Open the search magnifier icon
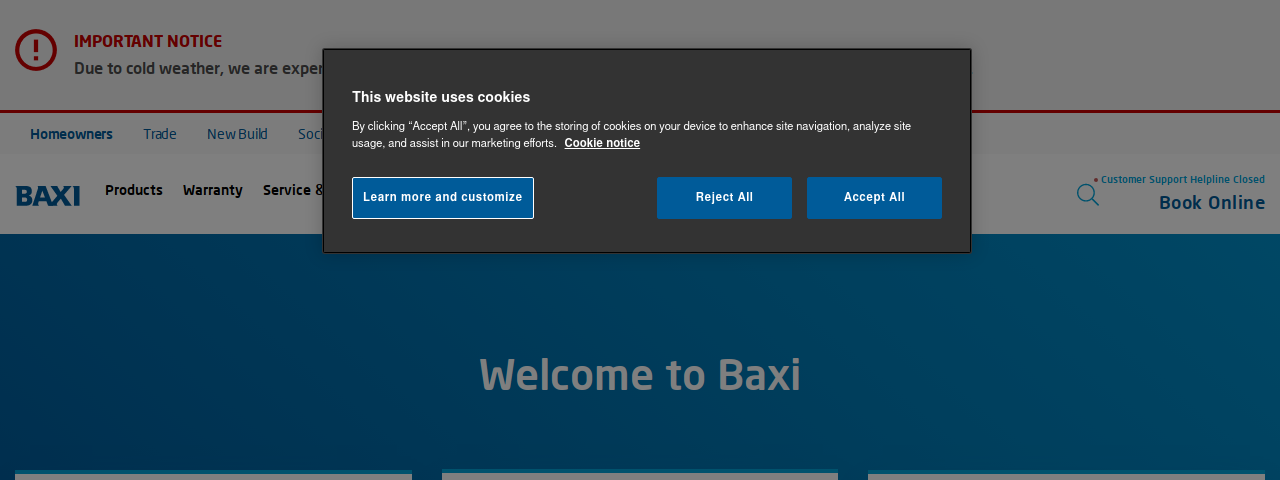The width and height of the screenshot is (1280, 480). 1088,195
